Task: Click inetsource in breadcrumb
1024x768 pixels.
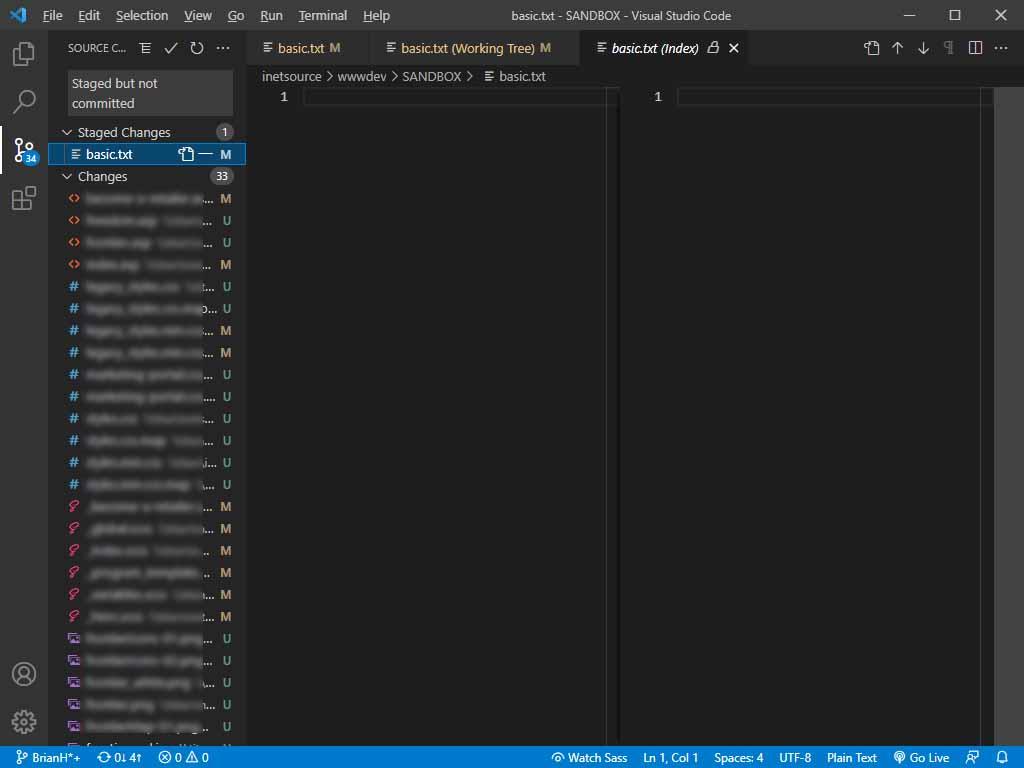Action: [x=291, y=76]
